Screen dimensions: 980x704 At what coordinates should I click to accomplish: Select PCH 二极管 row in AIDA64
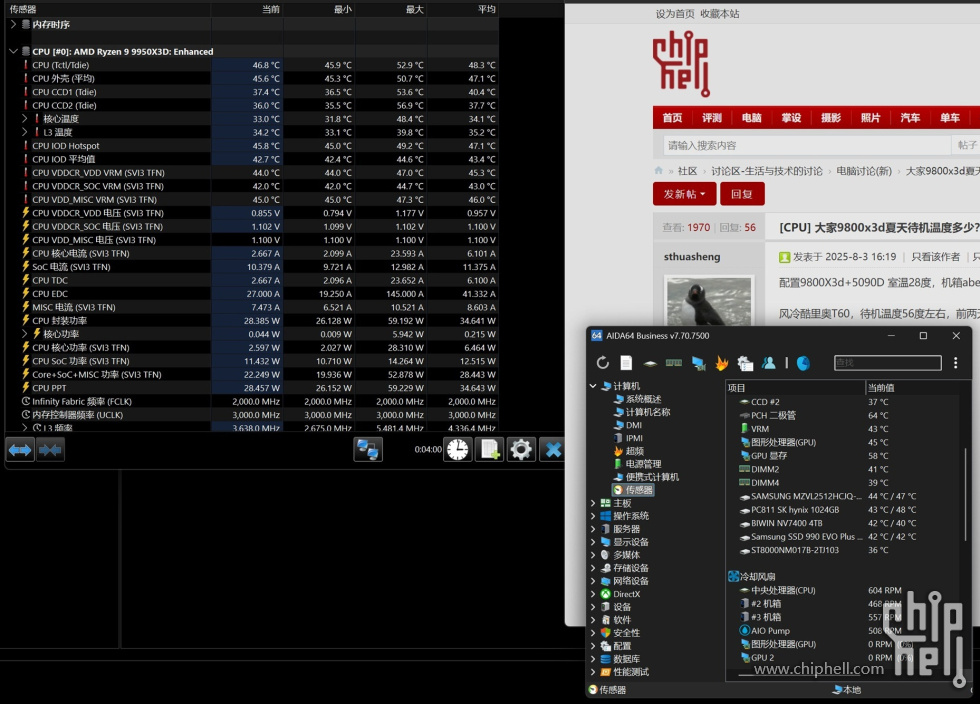[844, 415]
